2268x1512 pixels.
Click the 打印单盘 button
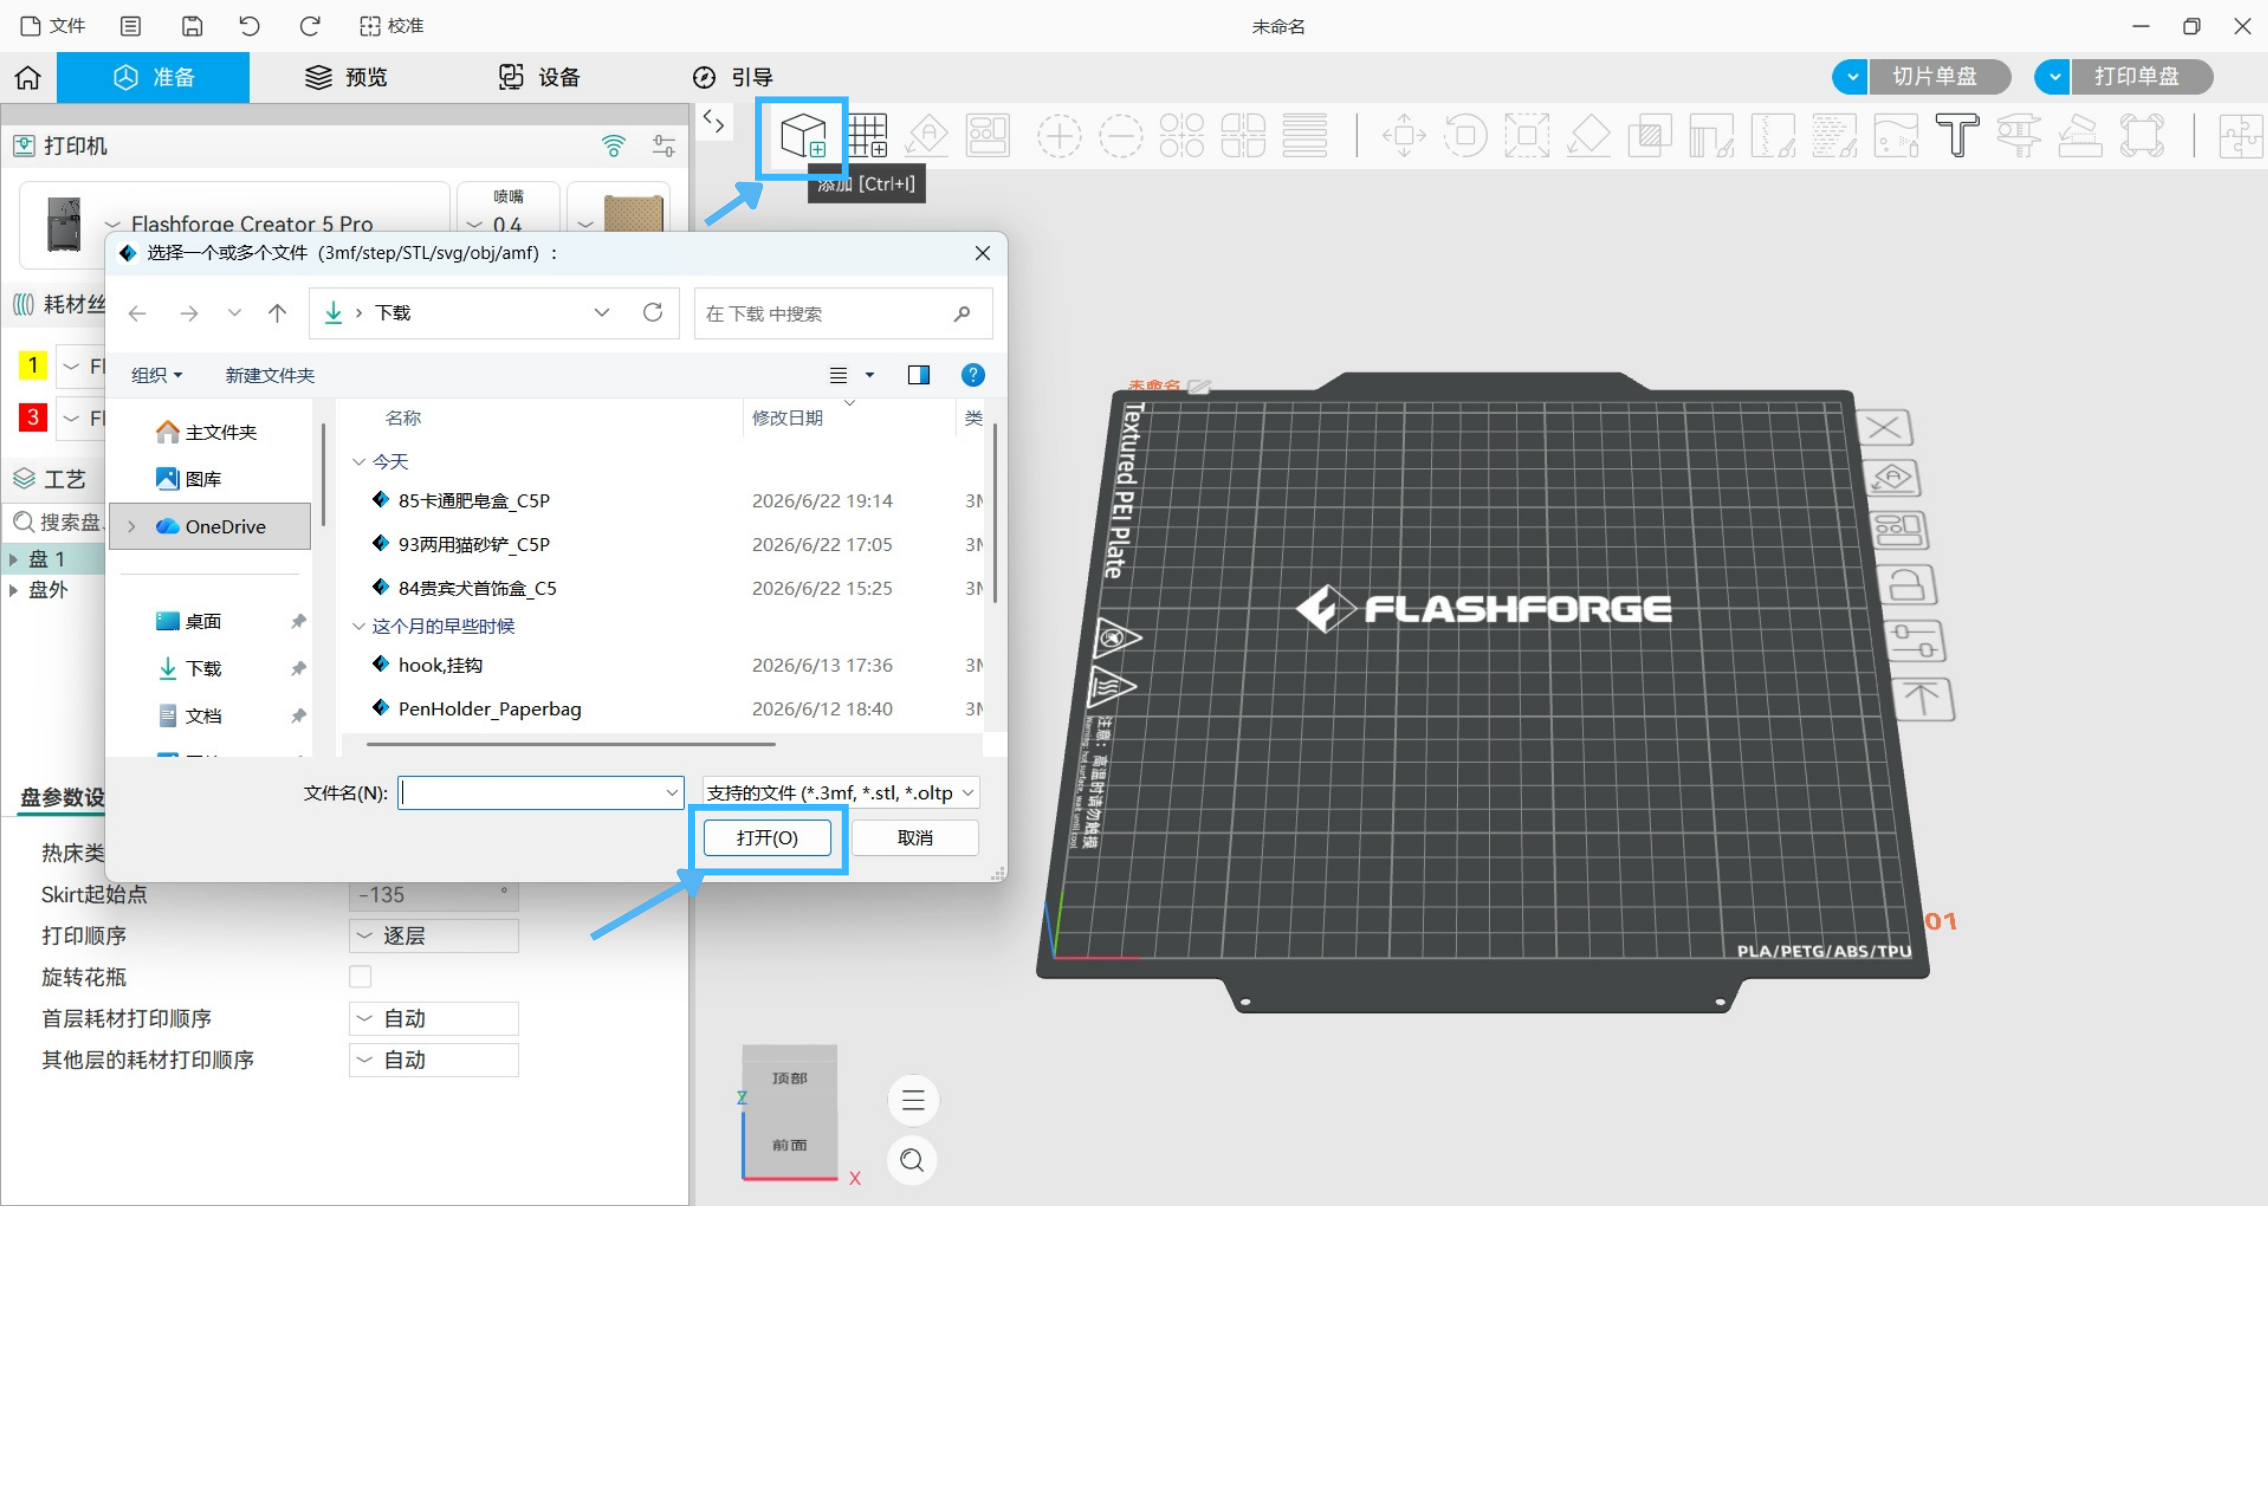(2140, 77)
